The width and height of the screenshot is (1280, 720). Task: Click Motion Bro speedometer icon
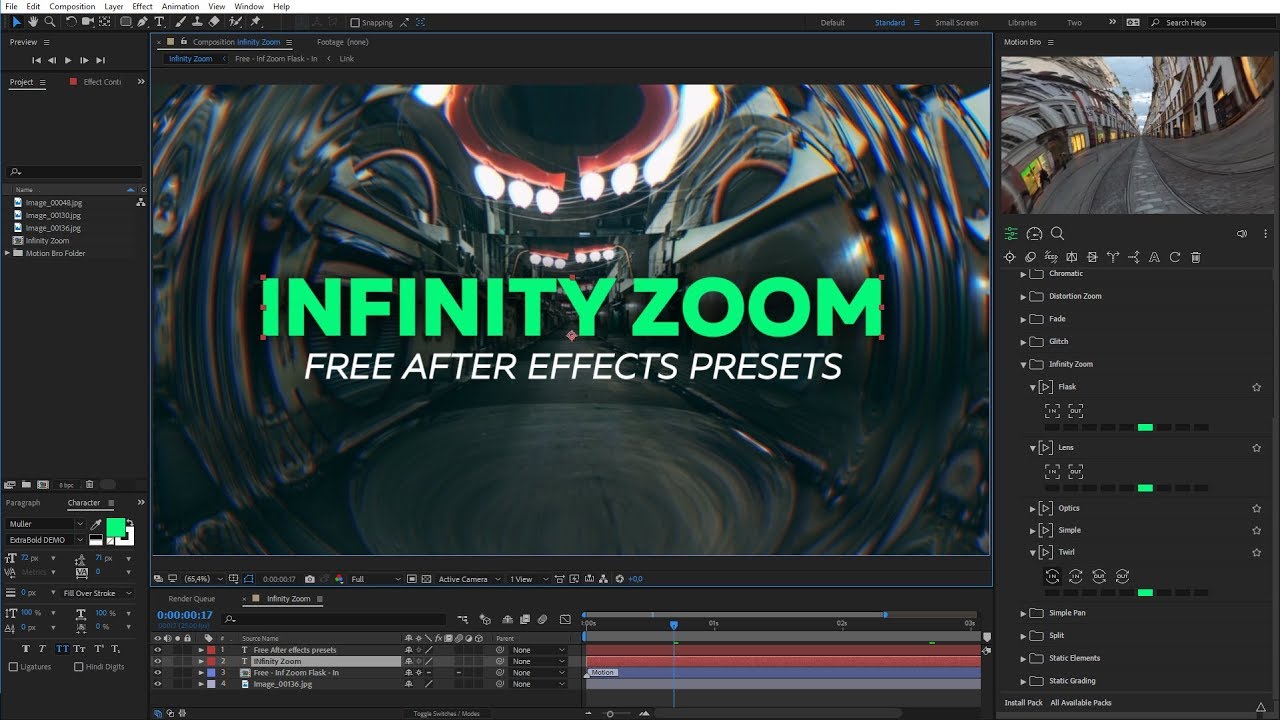(x=1034, y=234)
